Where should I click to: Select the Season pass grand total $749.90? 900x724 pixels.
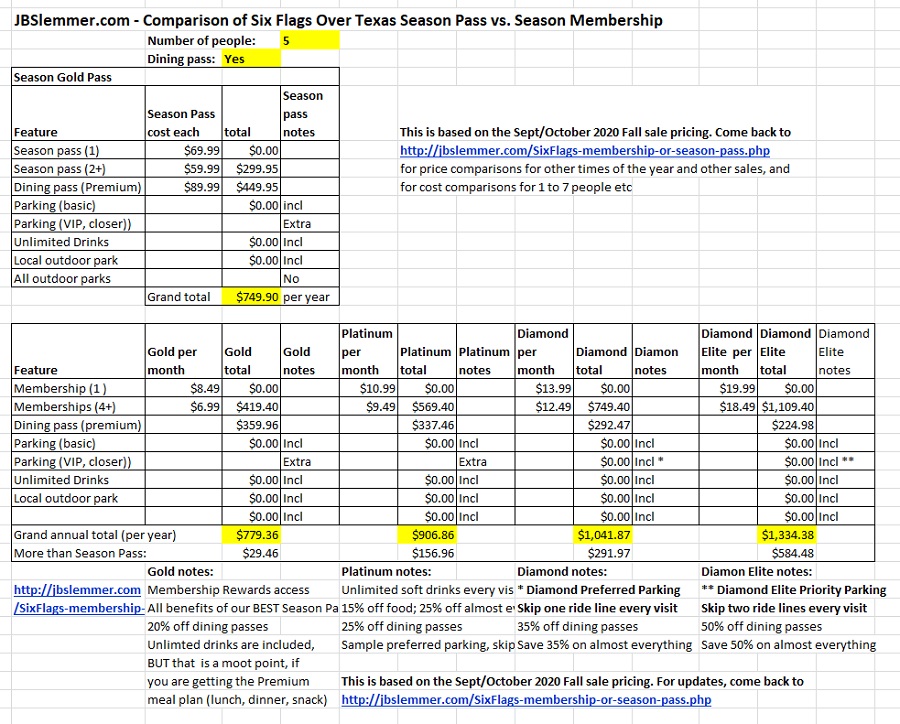[x=251, y=297]
